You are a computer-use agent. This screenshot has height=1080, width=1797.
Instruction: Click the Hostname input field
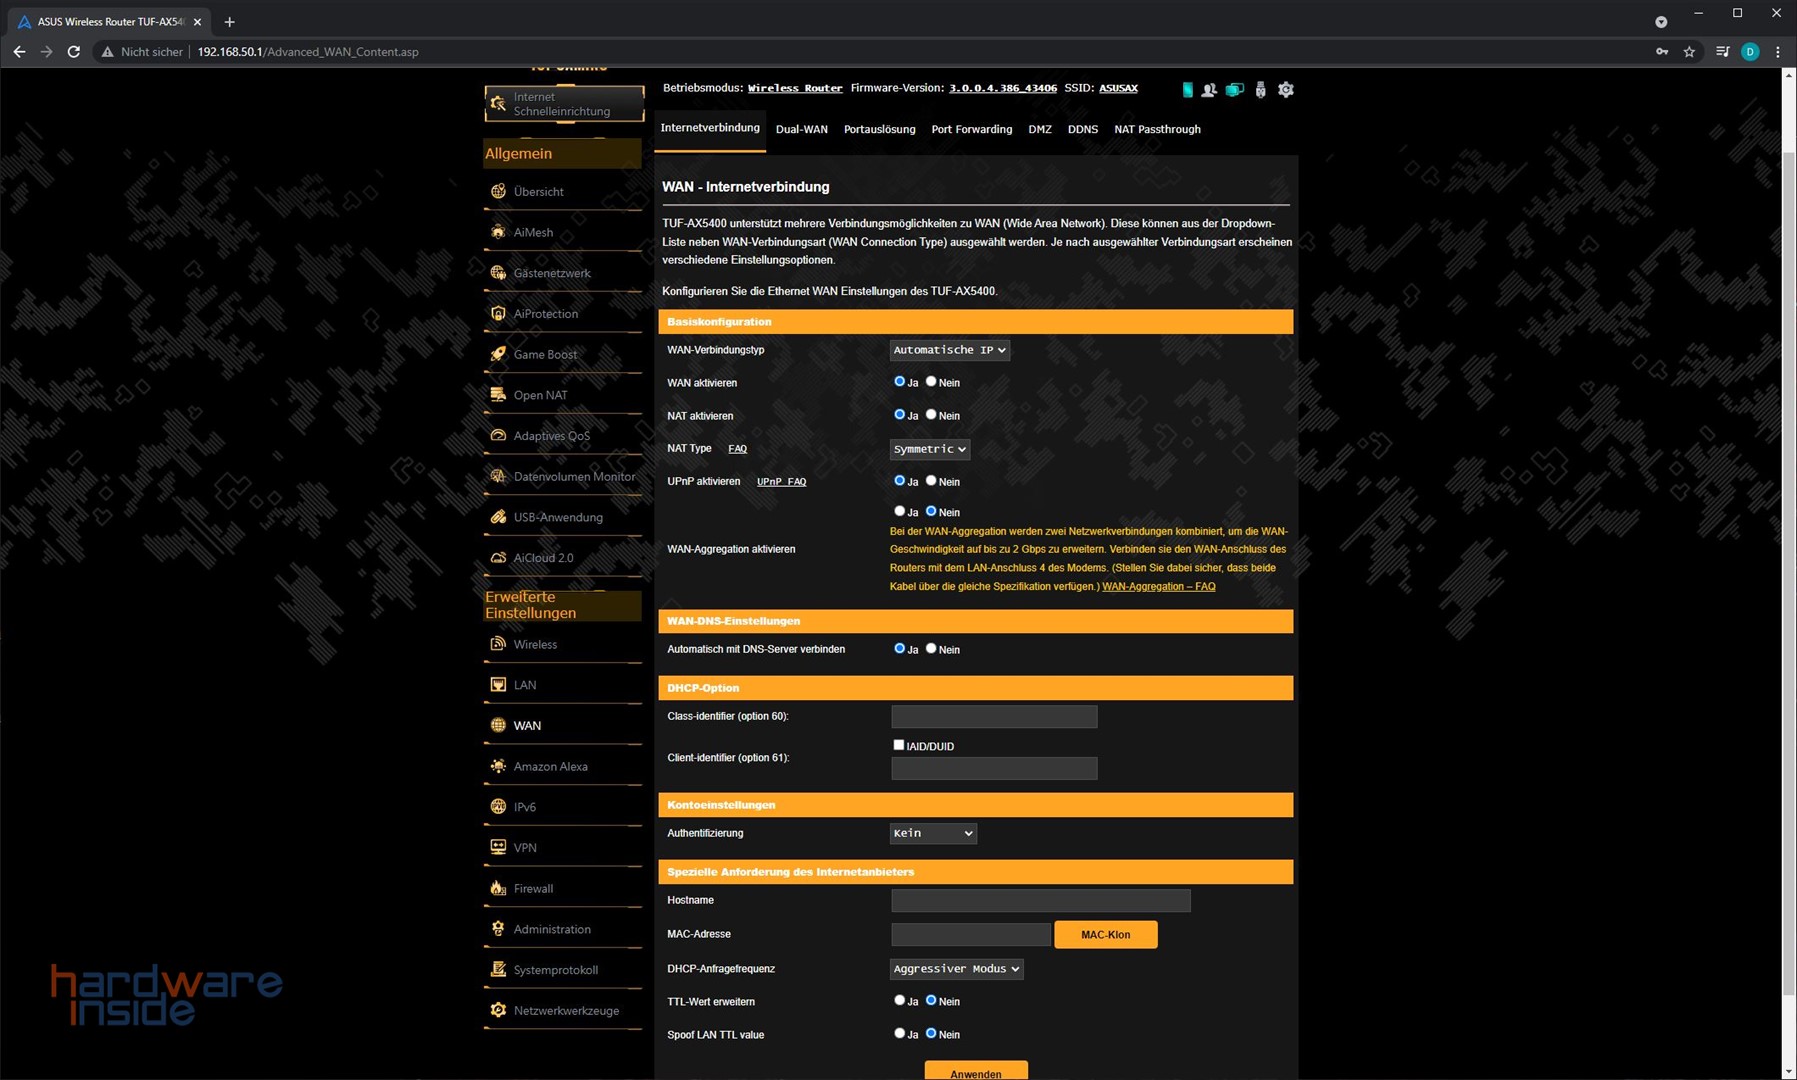[1040, 901]
